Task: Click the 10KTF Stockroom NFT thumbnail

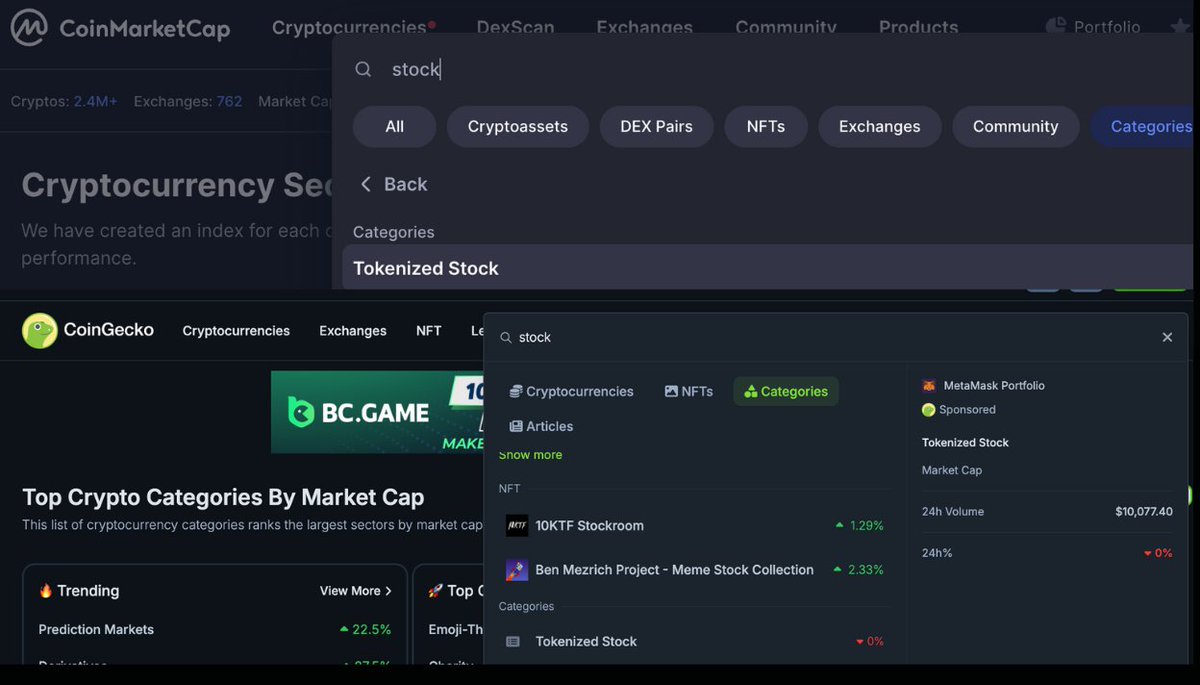Action: point(517,526)
